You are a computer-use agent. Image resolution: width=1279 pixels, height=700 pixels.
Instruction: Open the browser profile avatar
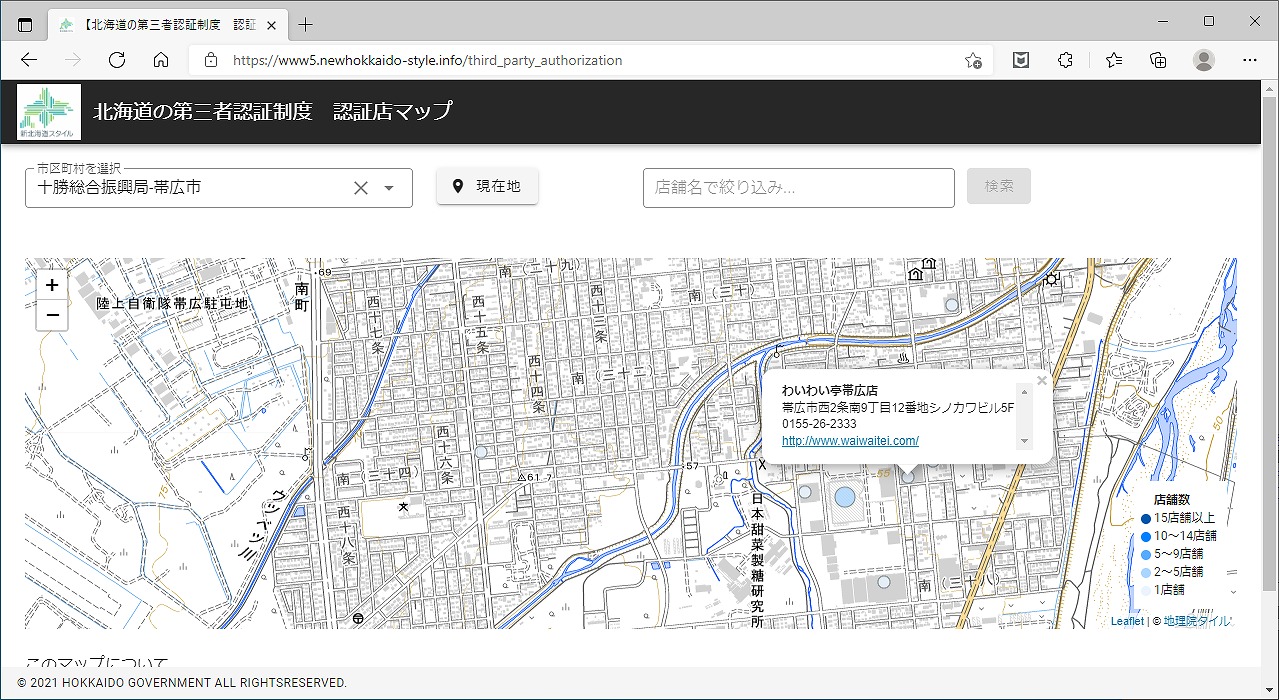(x=1203, y=60)
